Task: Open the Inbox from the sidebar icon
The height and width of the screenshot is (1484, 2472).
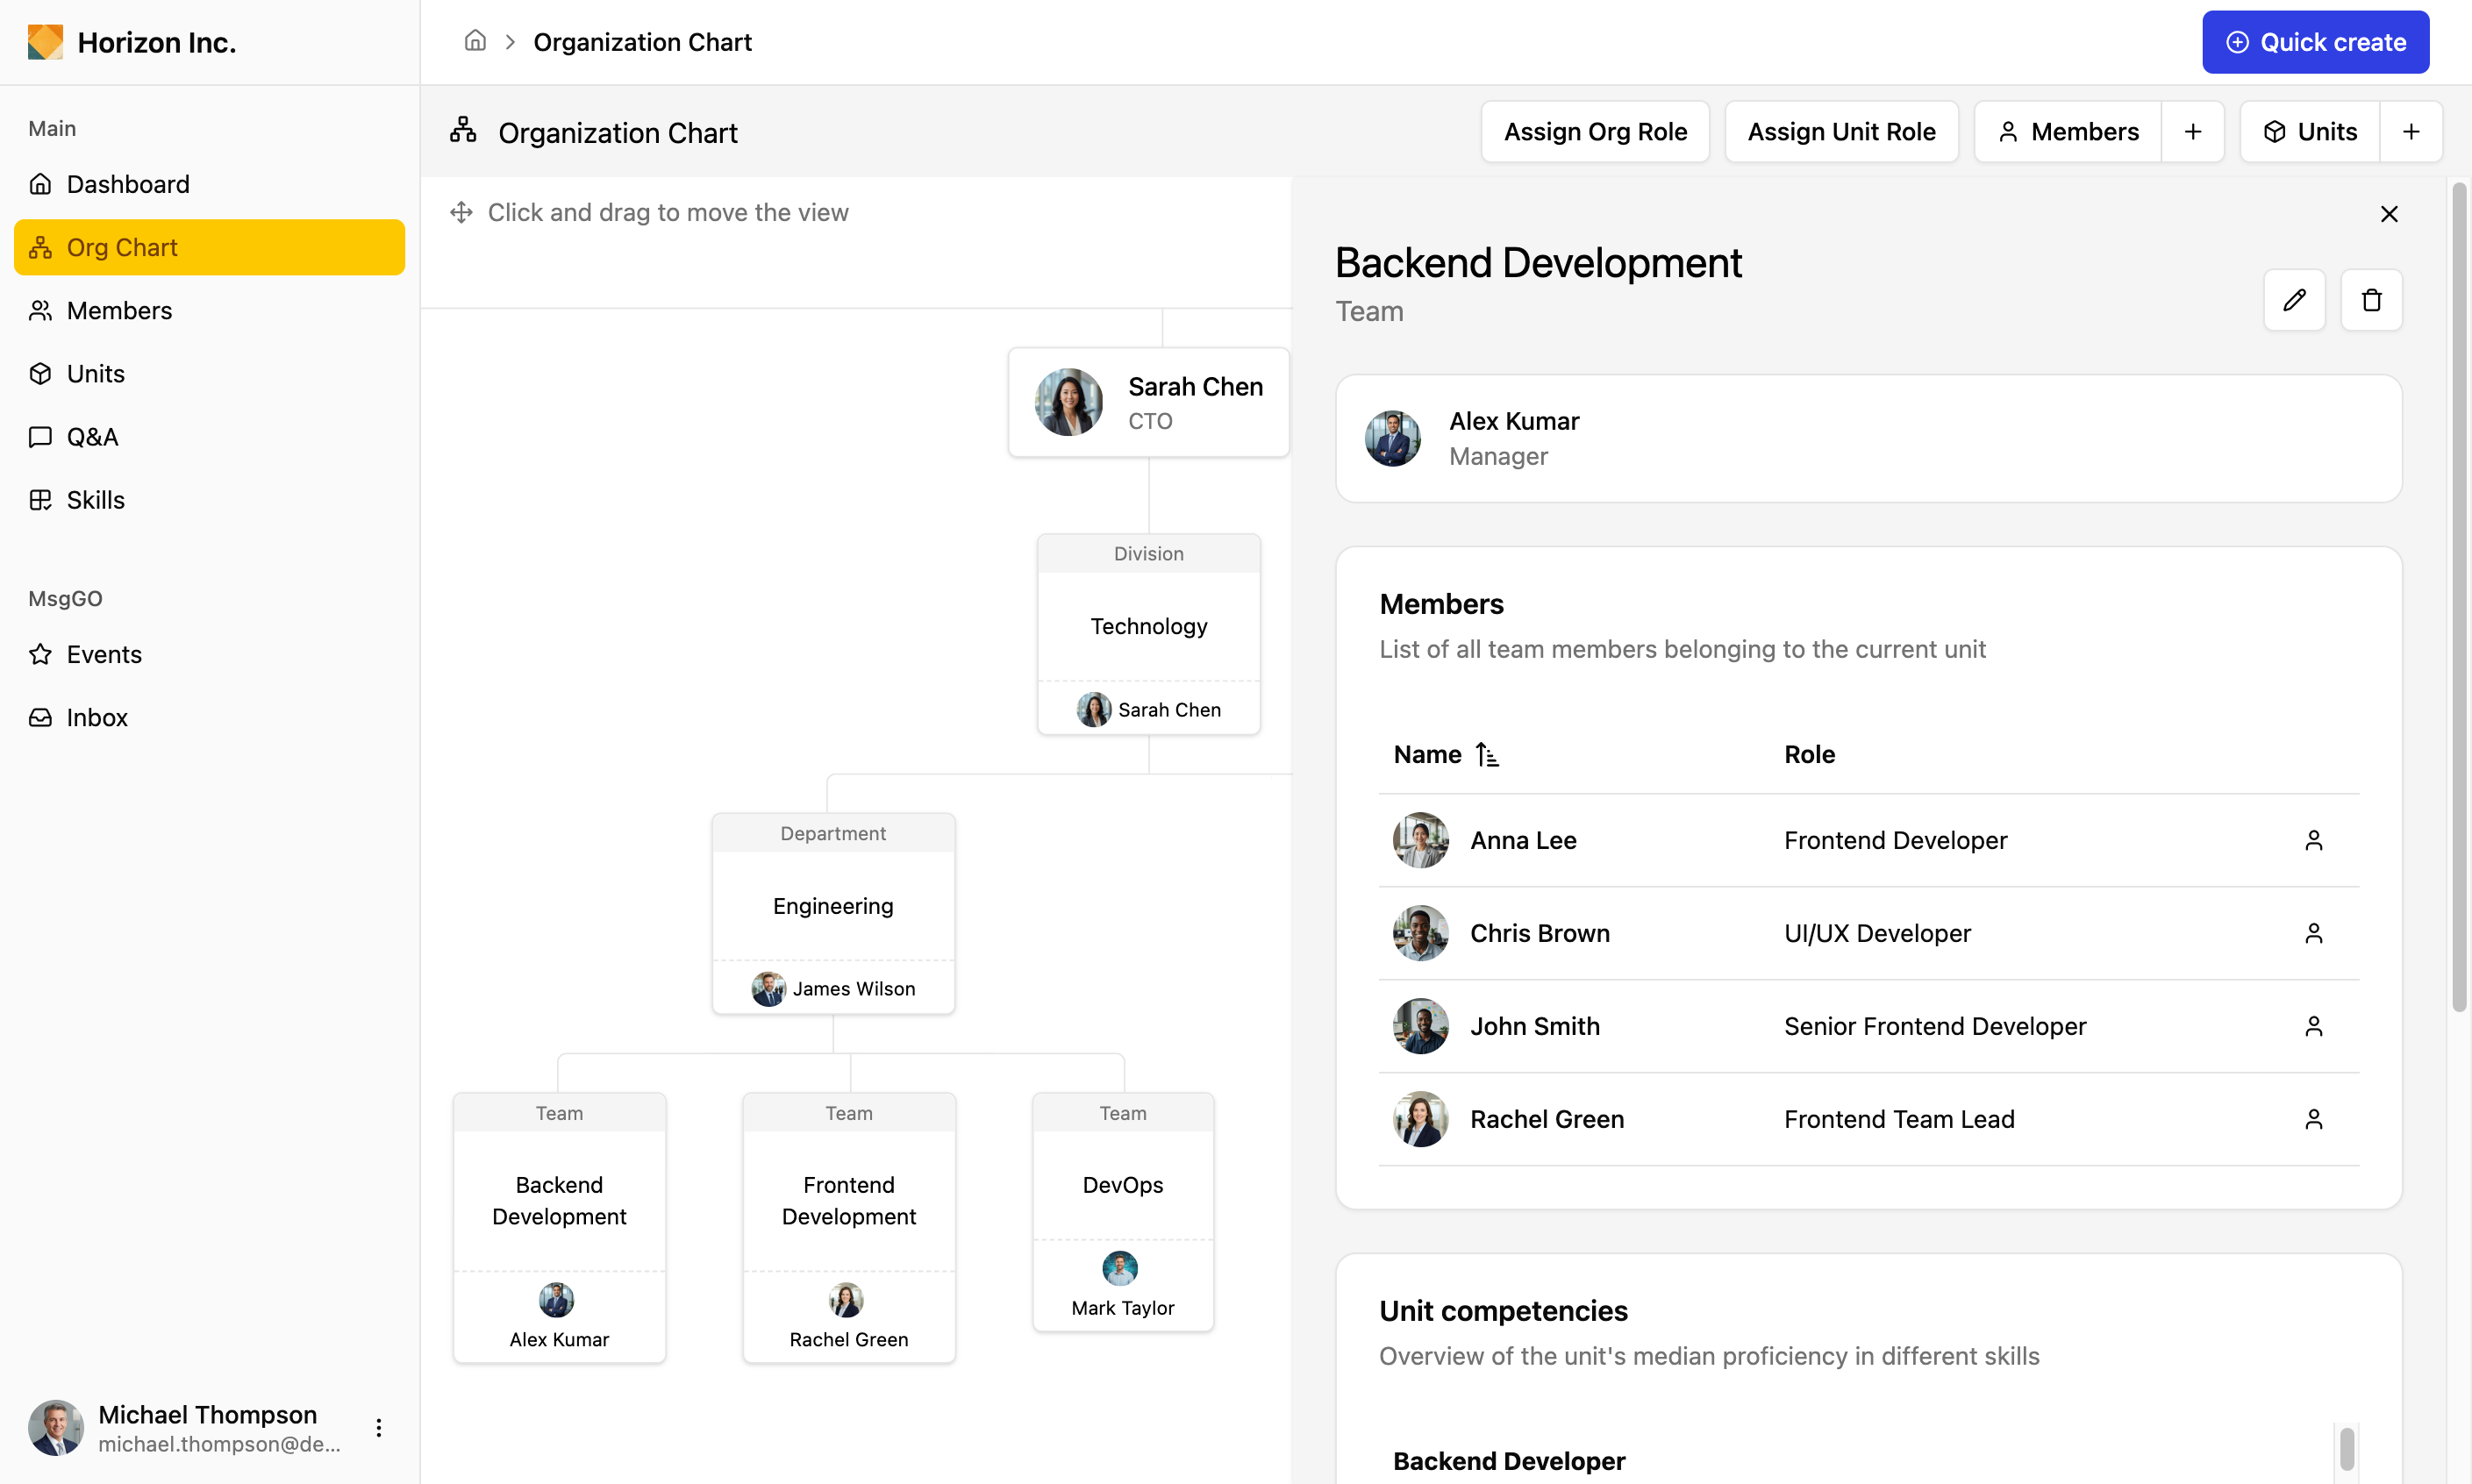Action: point(40,717)
